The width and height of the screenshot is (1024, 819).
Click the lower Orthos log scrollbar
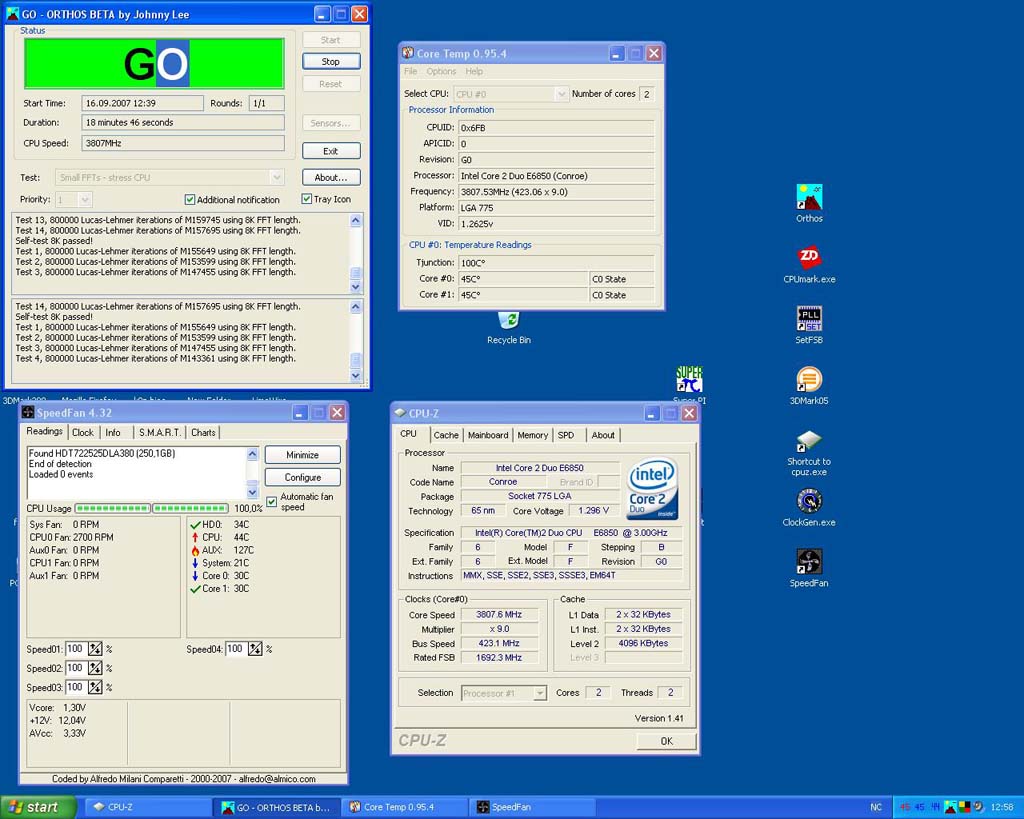coord(356,341)
